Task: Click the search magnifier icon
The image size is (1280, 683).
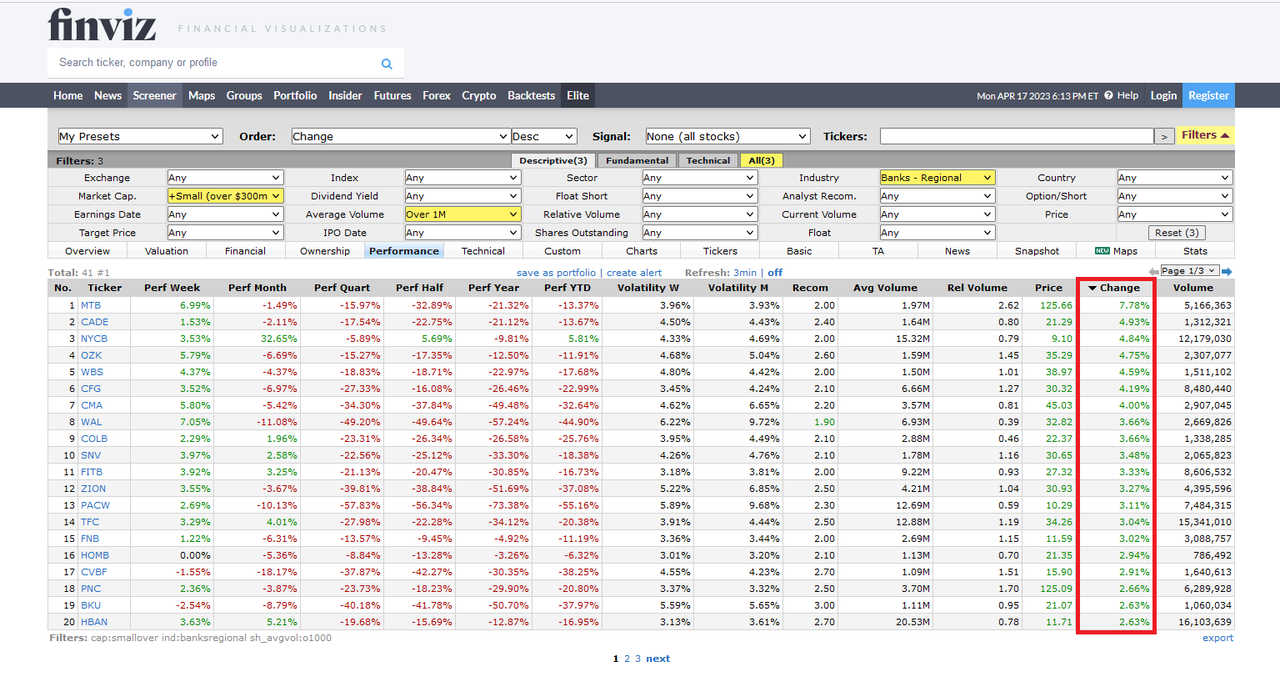Action: tap(387, 63)
